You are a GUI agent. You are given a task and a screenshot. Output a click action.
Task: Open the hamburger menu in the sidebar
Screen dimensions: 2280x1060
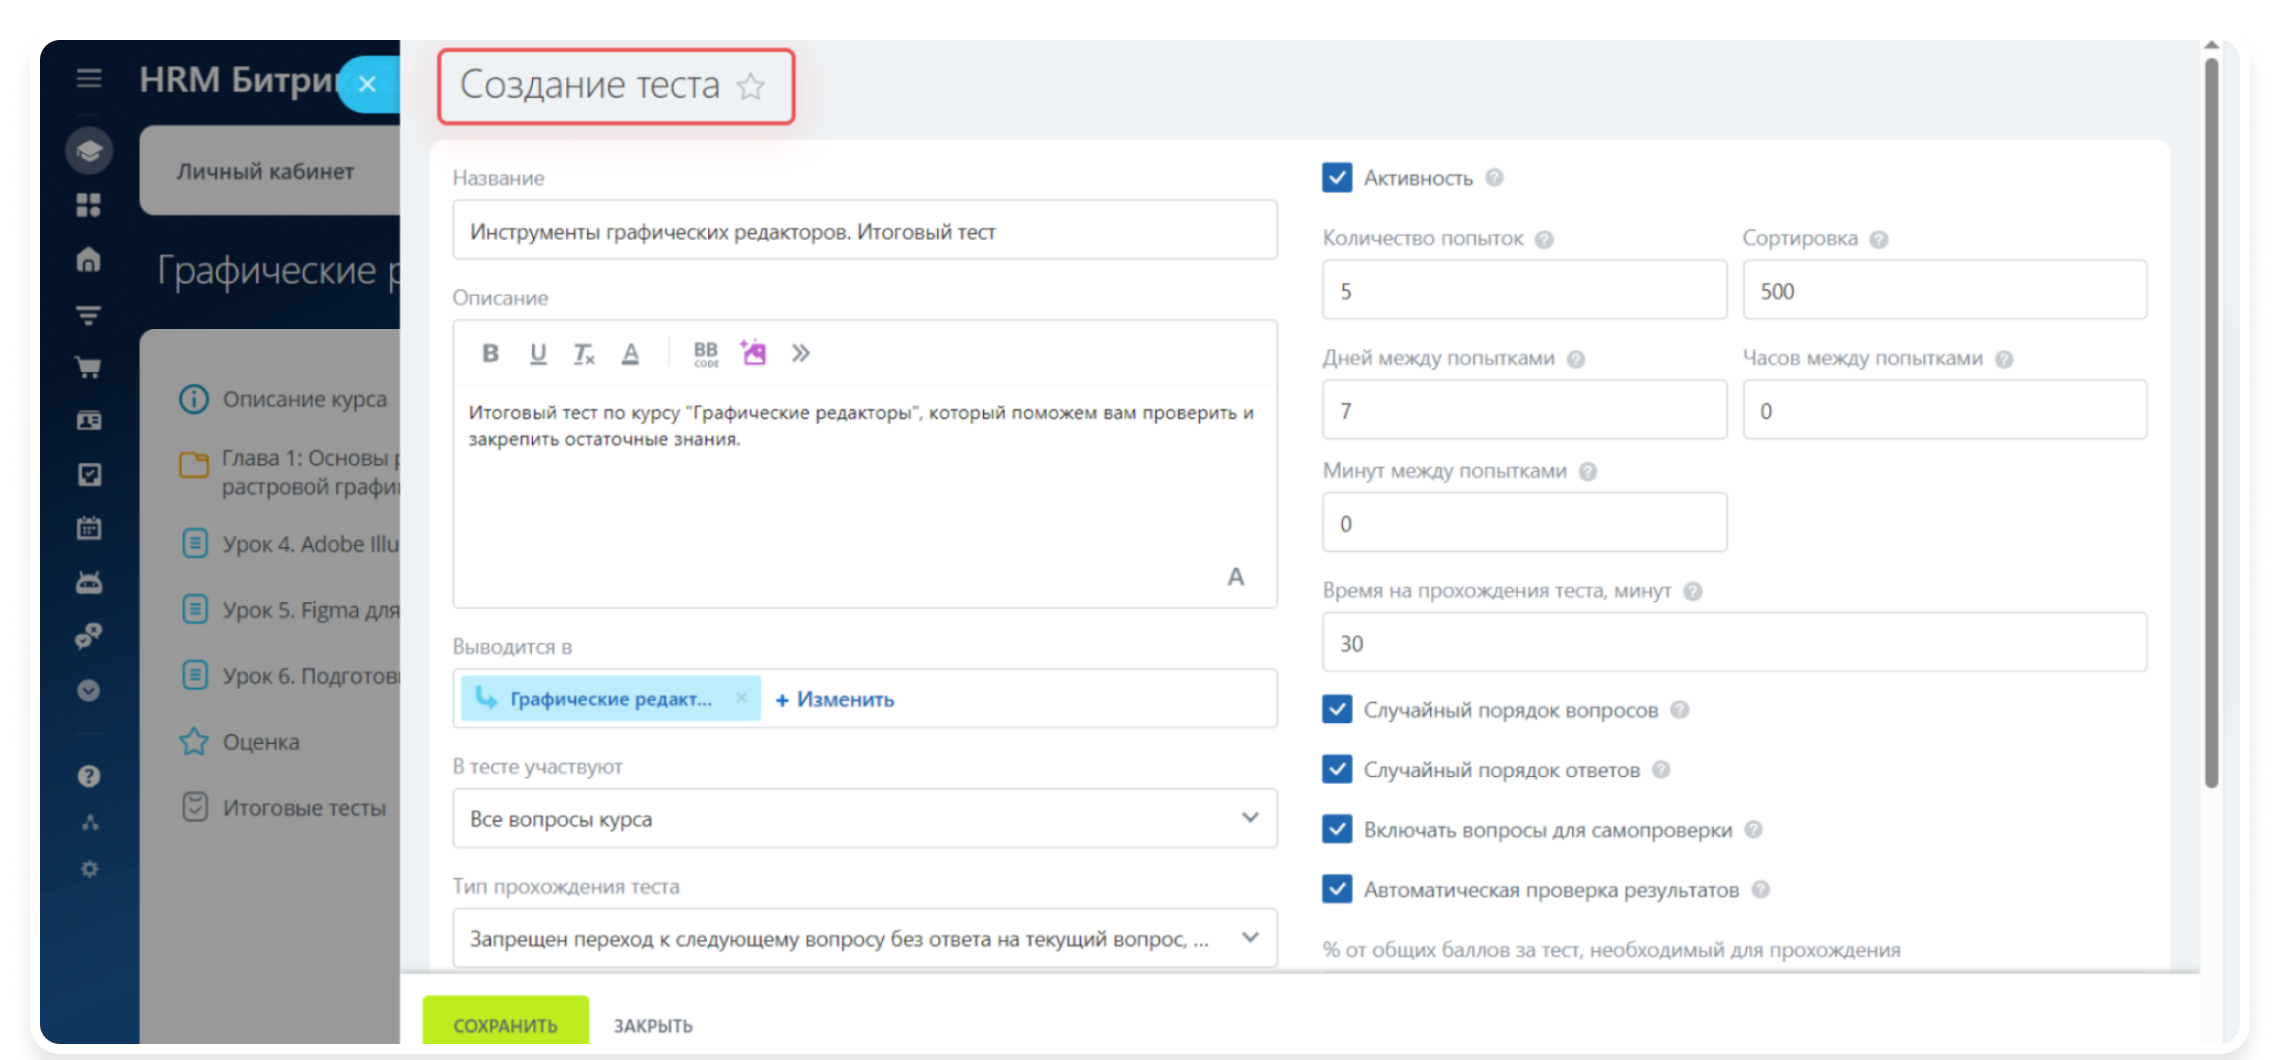(89, 78)
